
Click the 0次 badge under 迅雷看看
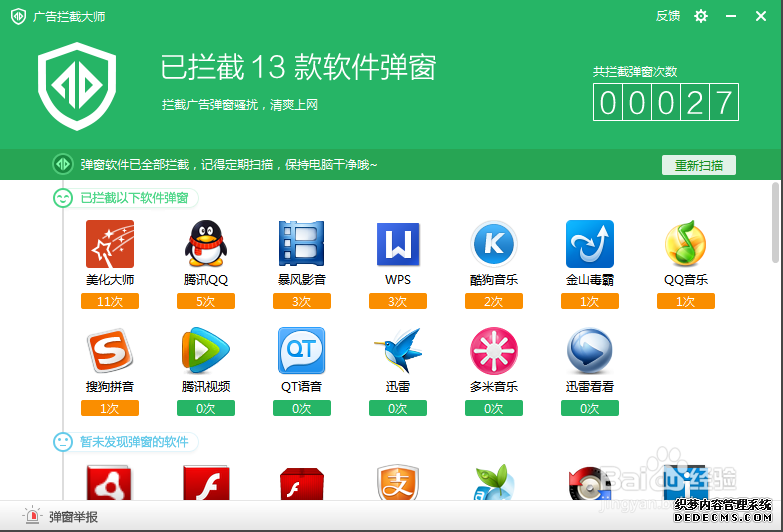coord(590,408)
